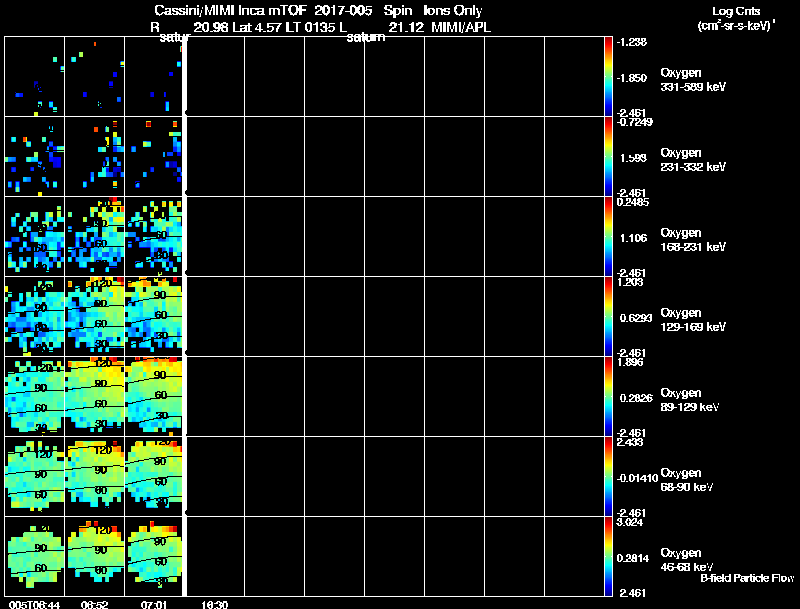The width and height of the screenshot is (800, 609).
Task: Select the 129-169 keV panel at 06:44
Action: [35, 316]
